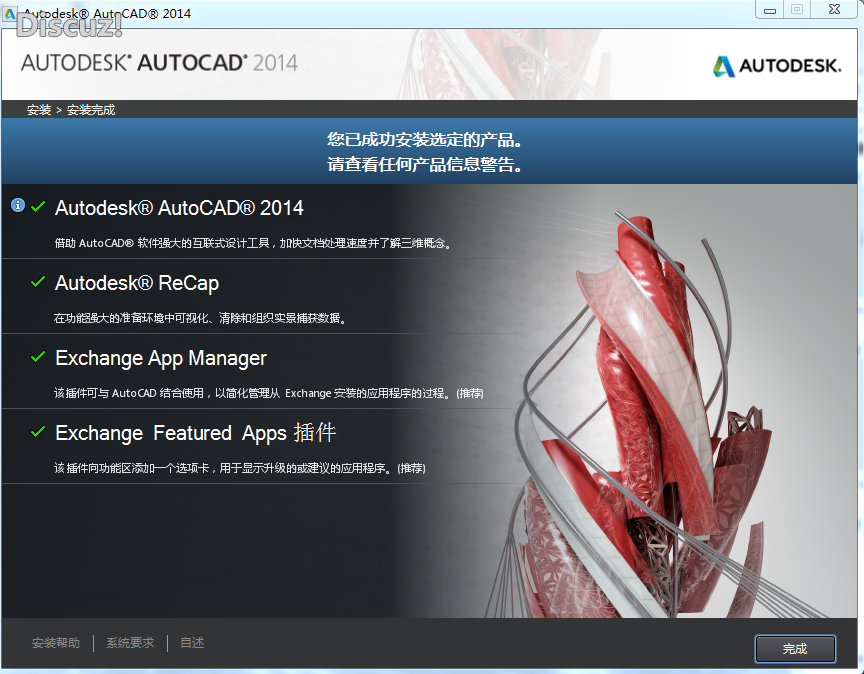The image size is (864, 674).
Task: Click the green checkmark next to Autodesk AutoCAD 2014
Action: coord(38,207)
